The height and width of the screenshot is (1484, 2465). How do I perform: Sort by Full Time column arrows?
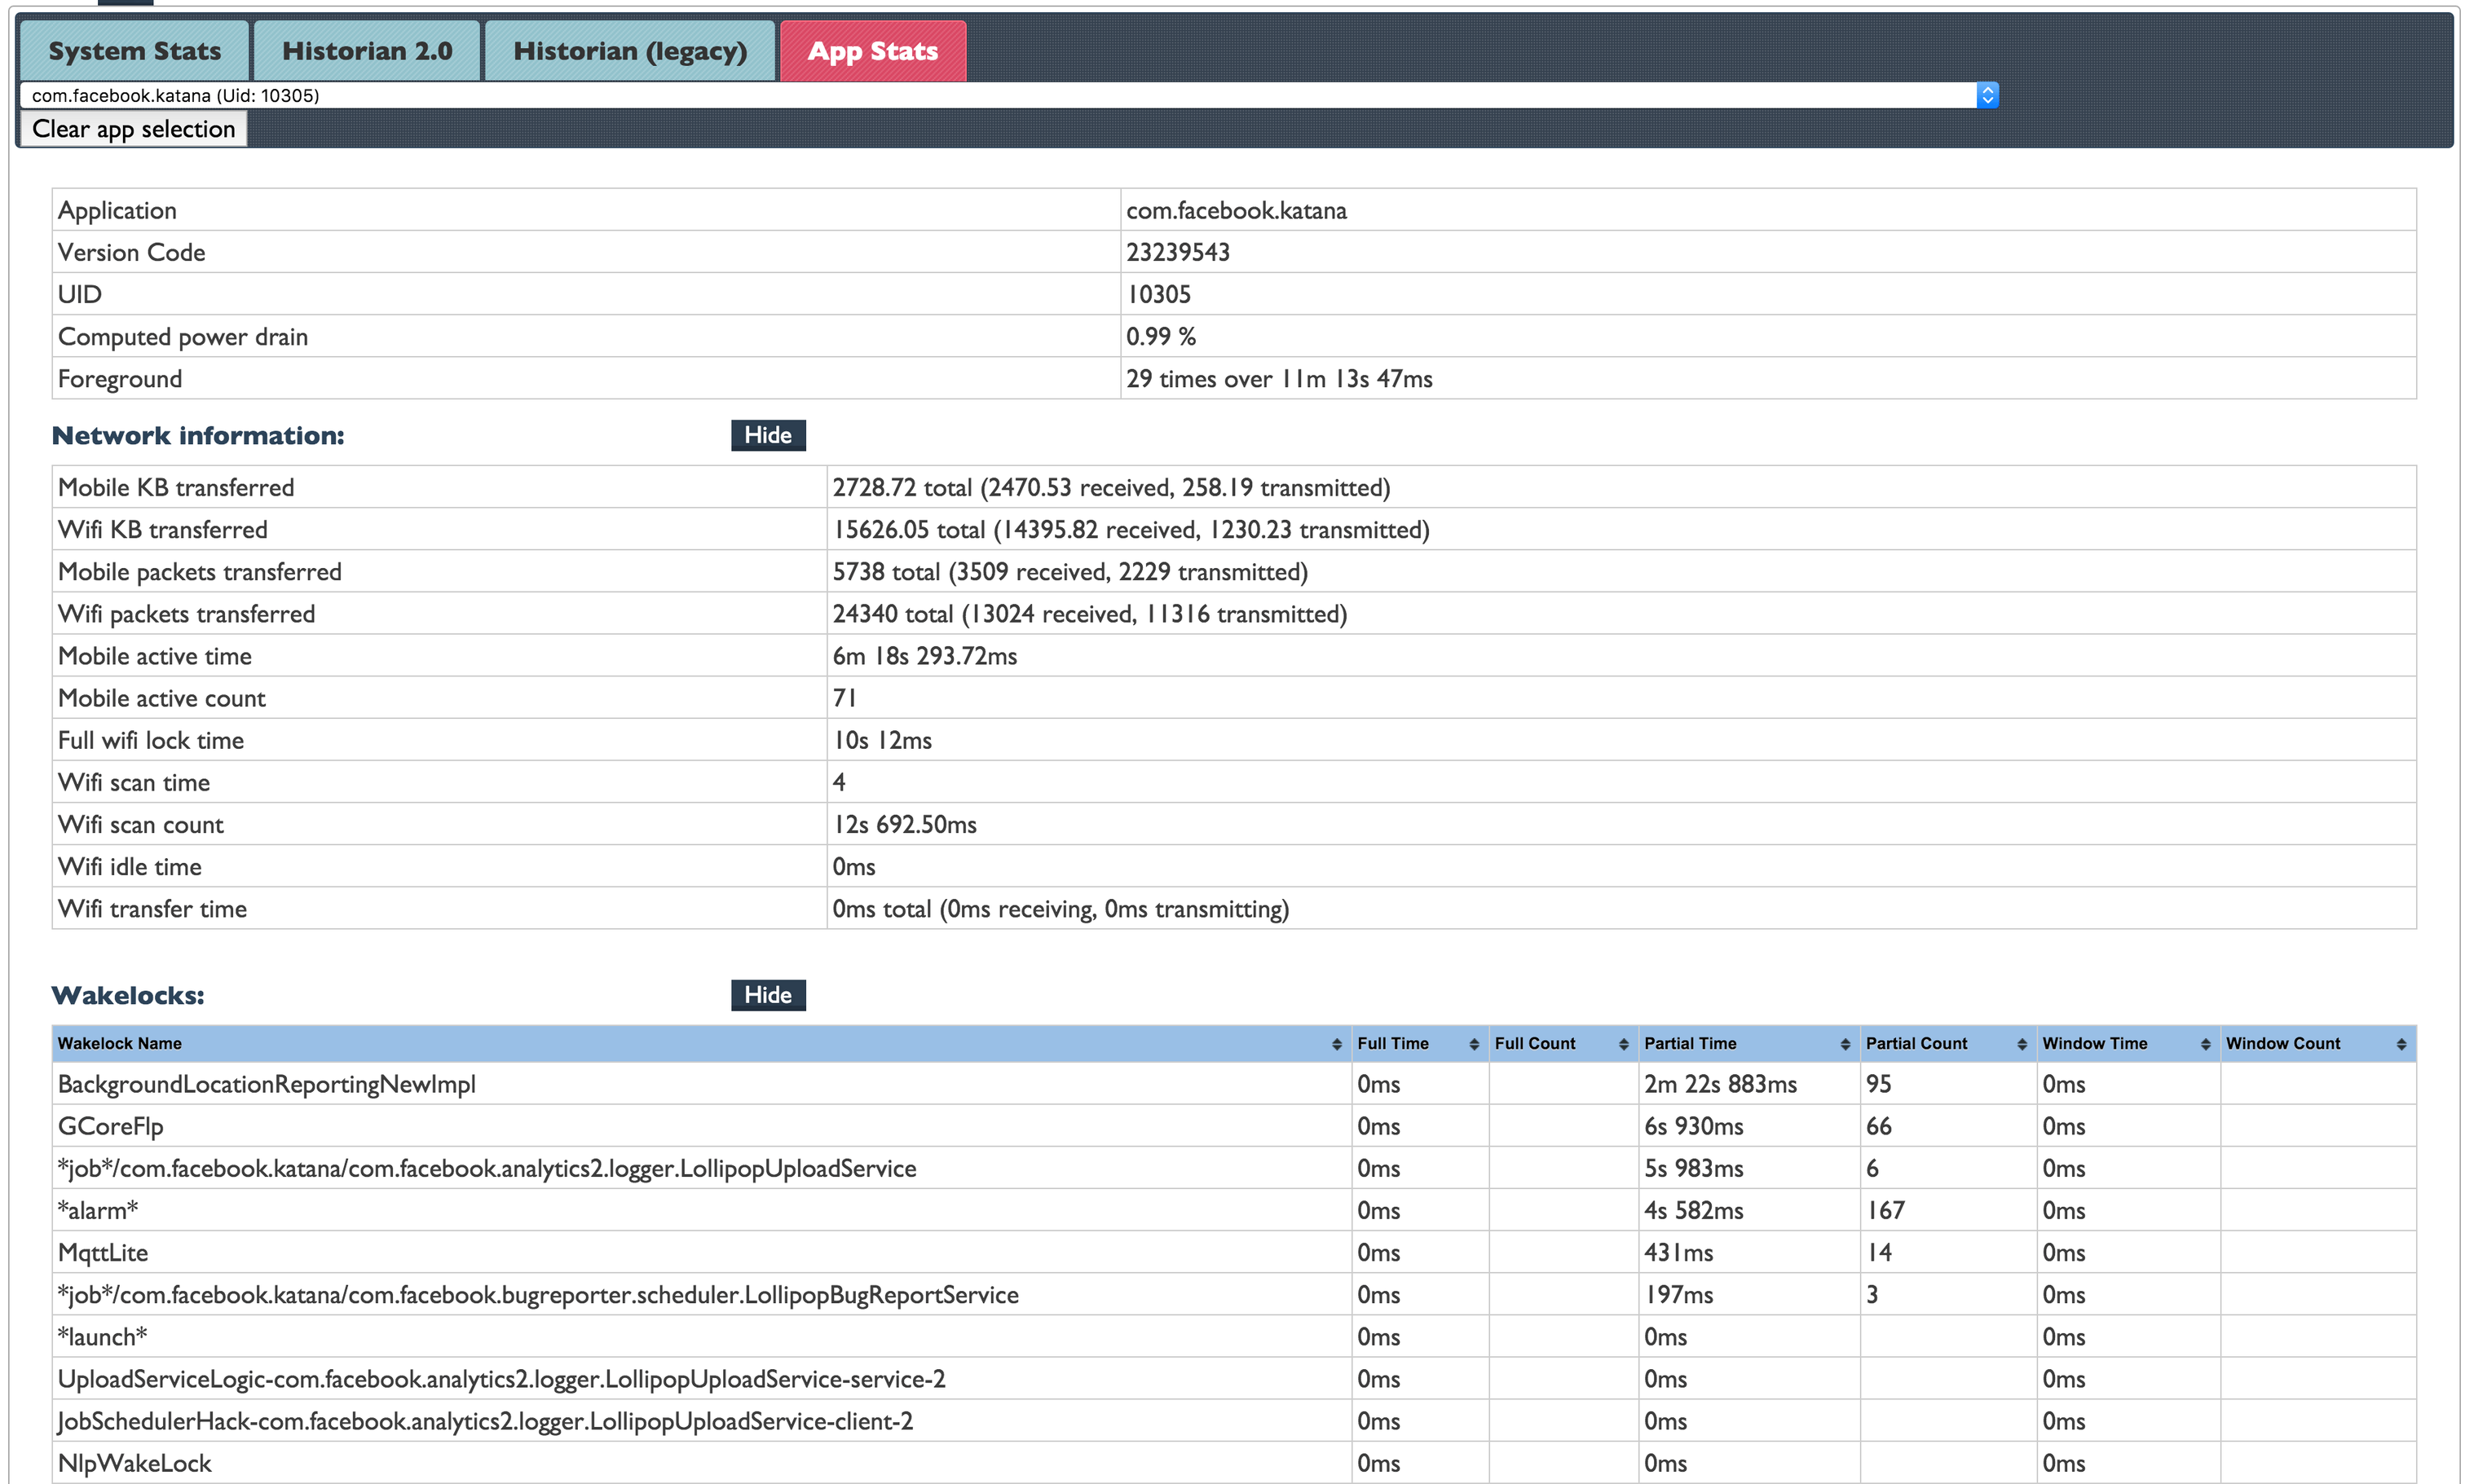pos(1473,1044)
